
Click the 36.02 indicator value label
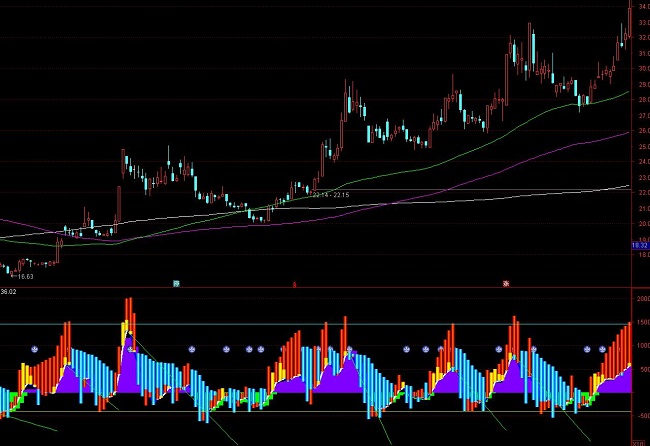9,292
